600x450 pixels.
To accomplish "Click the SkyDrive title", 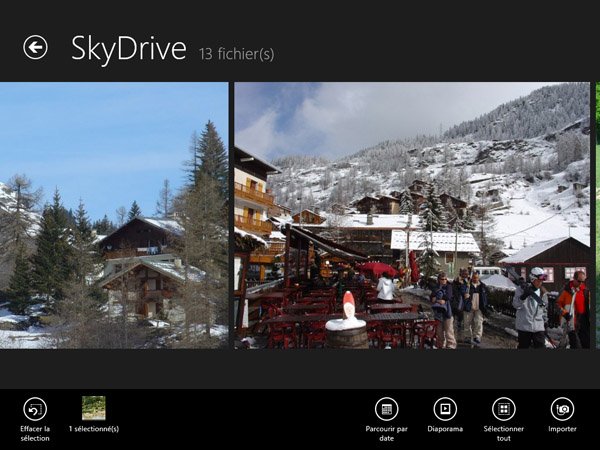I will pyautogui.click(x=129, y=49).
